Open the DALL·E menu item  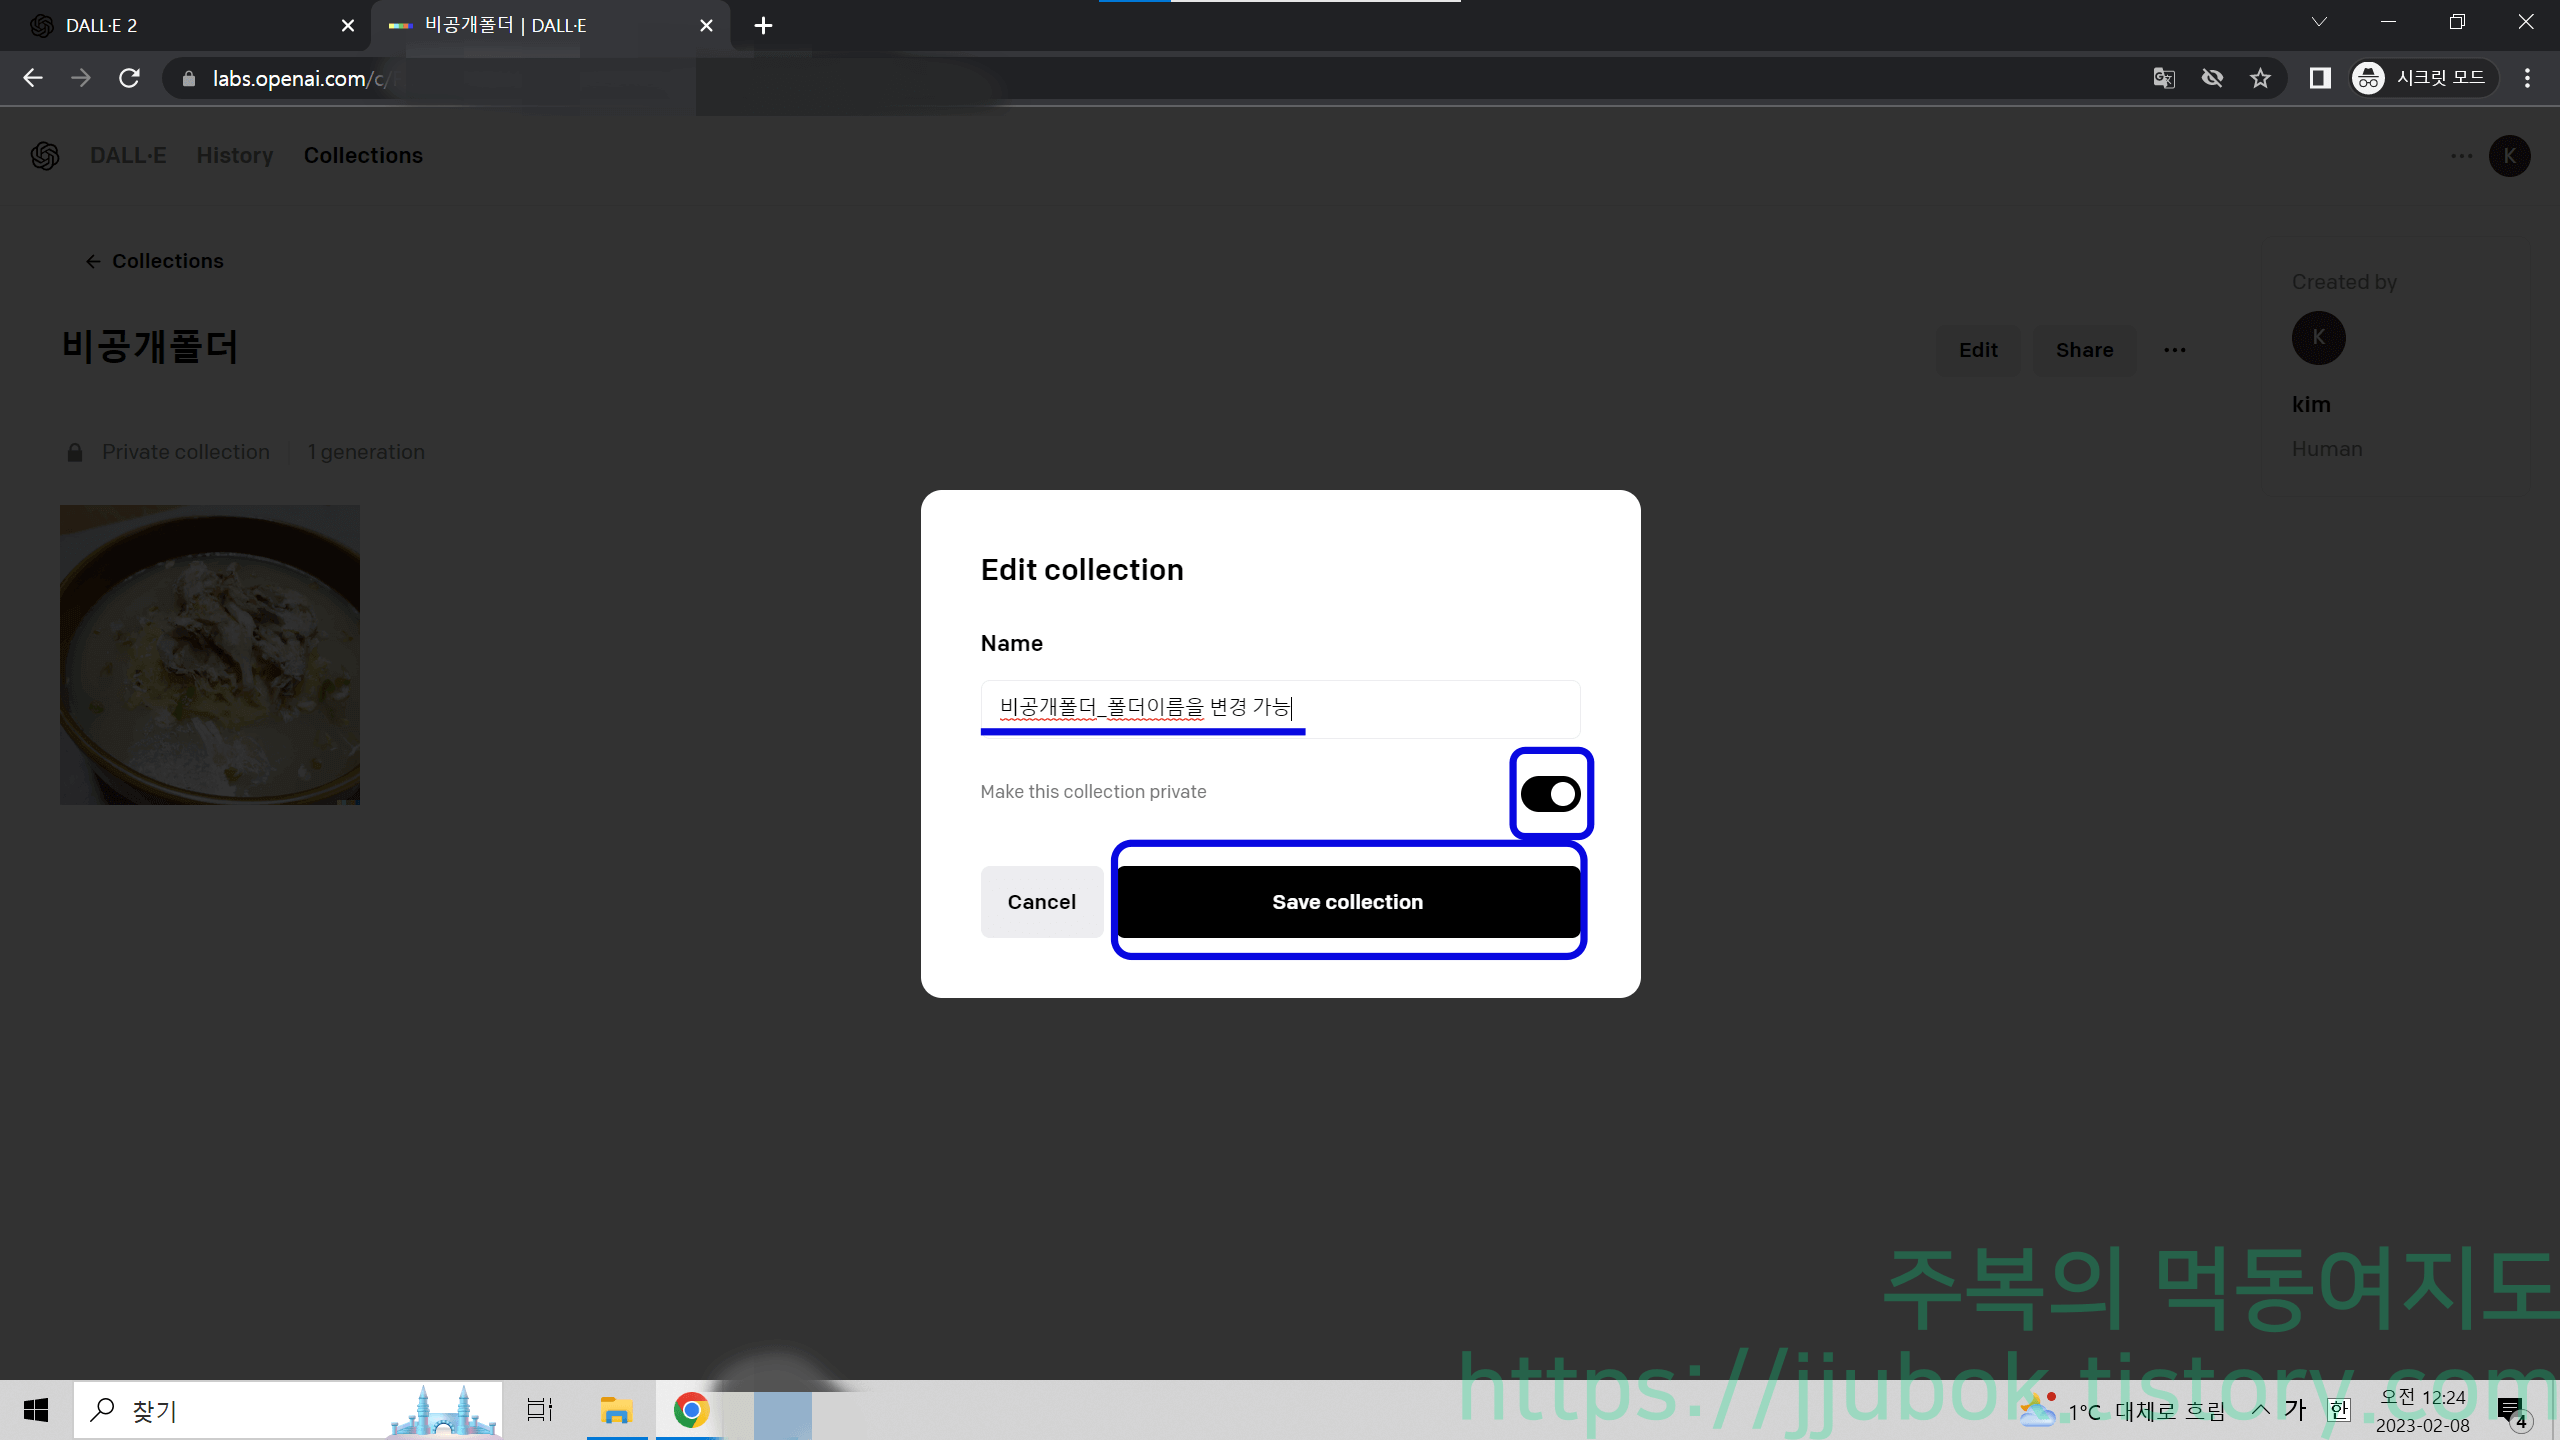(128, 156)
